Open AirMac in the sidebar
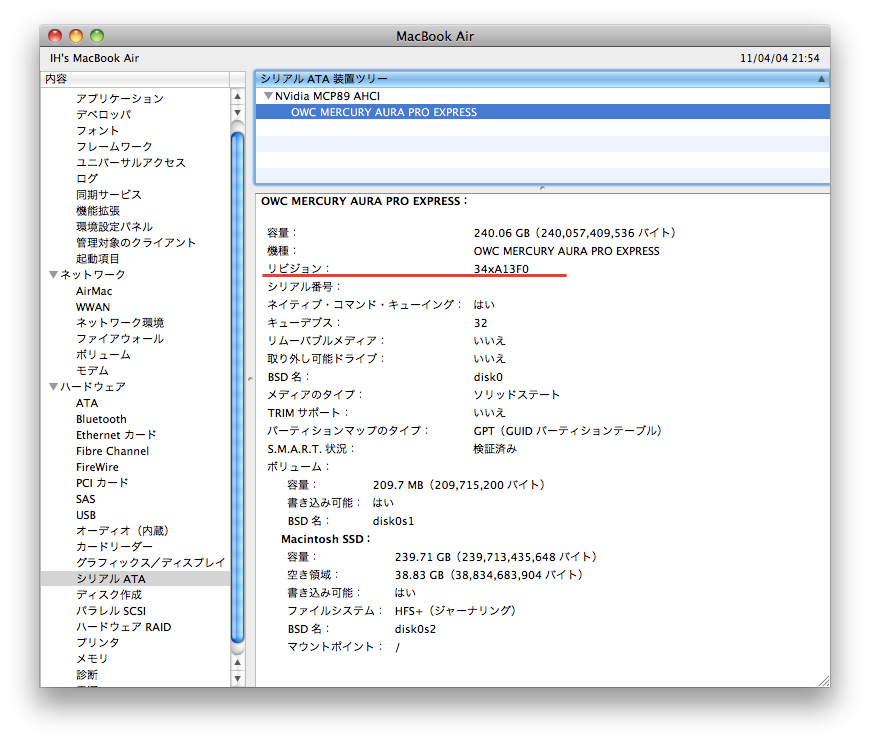The width and height of the screenshot is (870, 742). click(94, 291)
